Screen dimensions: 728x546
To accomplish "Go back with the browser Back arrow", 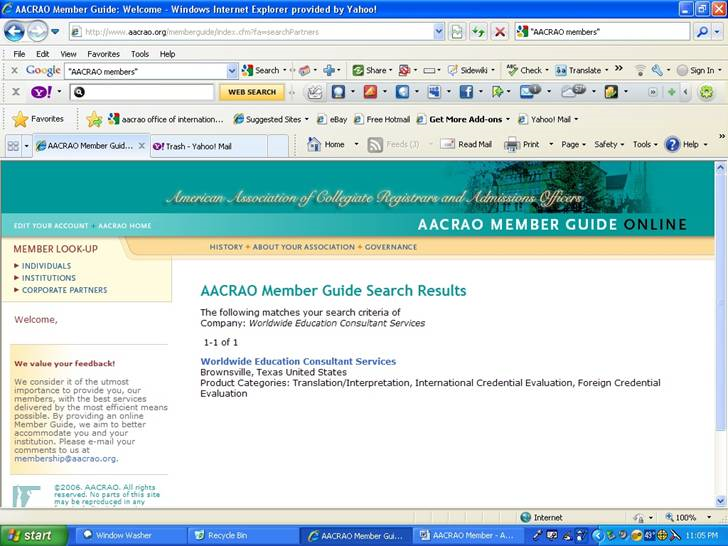I will click(x=14, y=32).
